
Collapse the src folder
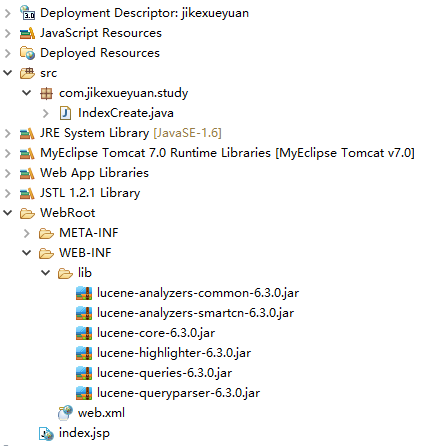point(8,73)
